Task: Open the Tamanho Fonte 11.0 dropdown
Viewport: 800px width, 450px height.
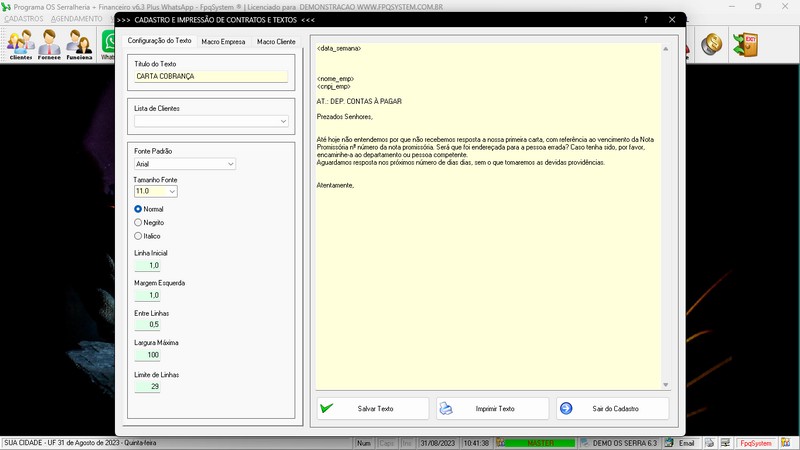Action: tap(172, 191)
